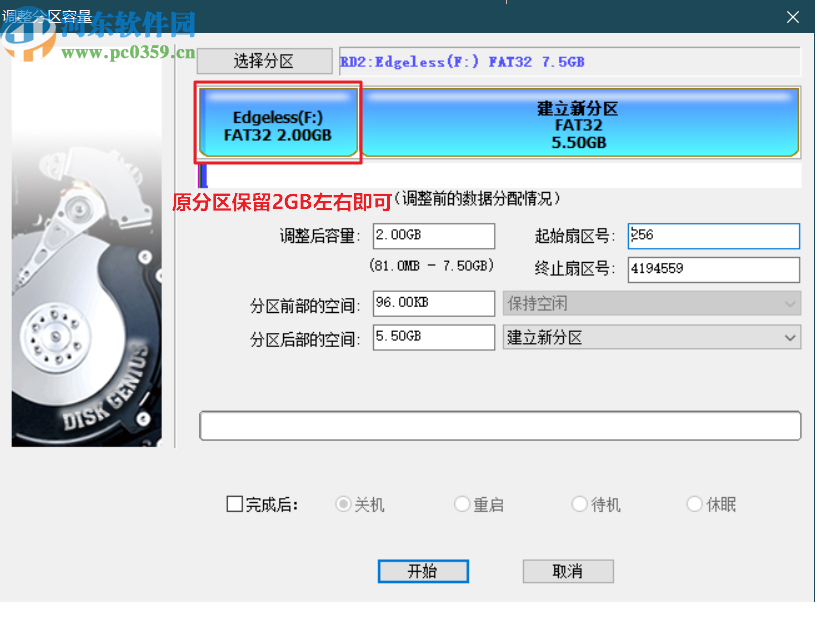Click the 开始 button

point(423,571)
